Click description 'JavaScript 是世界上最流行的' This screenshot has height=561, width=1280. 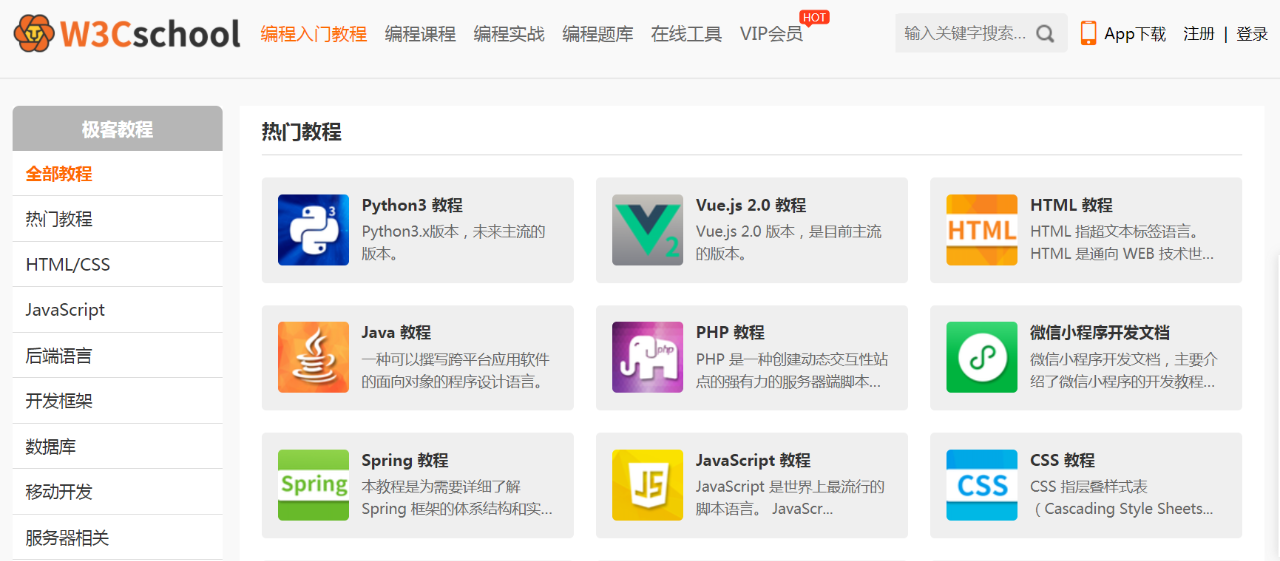pos(790,487)
